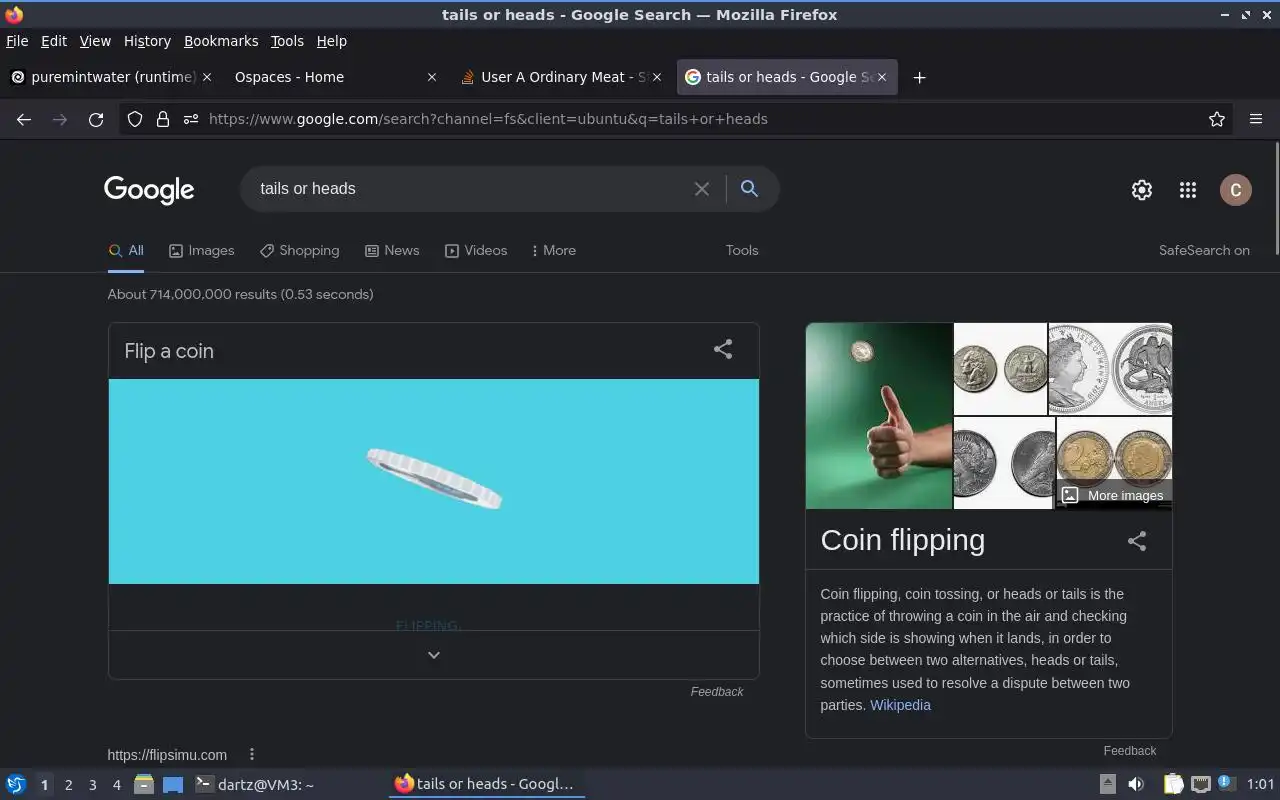
Task: Open the Google apps grid
Action: point(1188,190)
